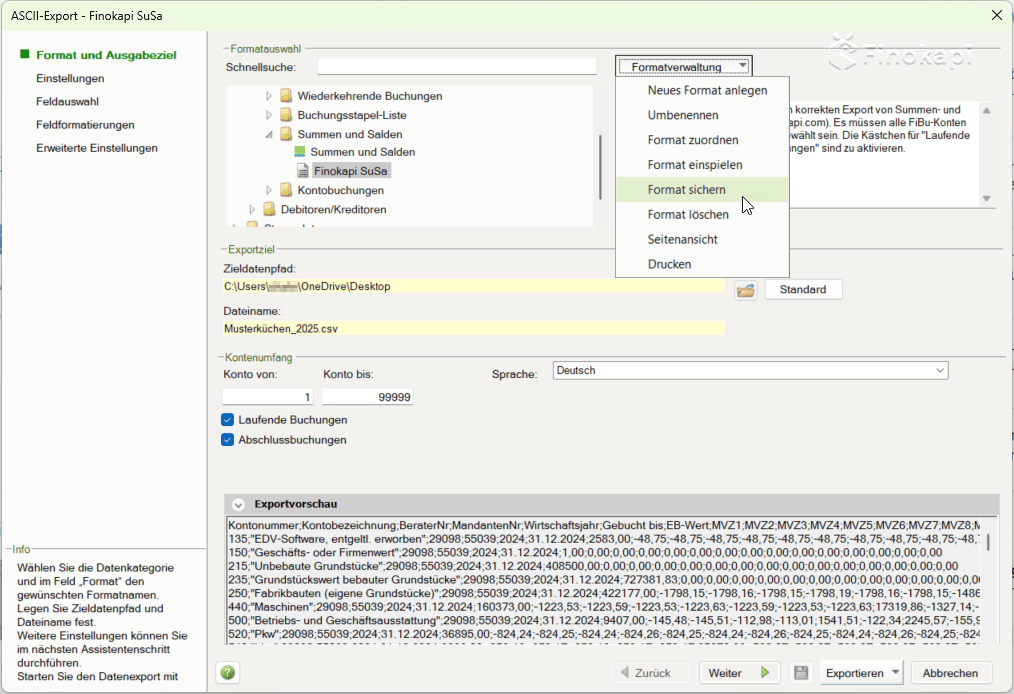The width and height of the screenshot is (1014, 694).
Task: Select Format einspielen menu entry
Action: (702, 165)
